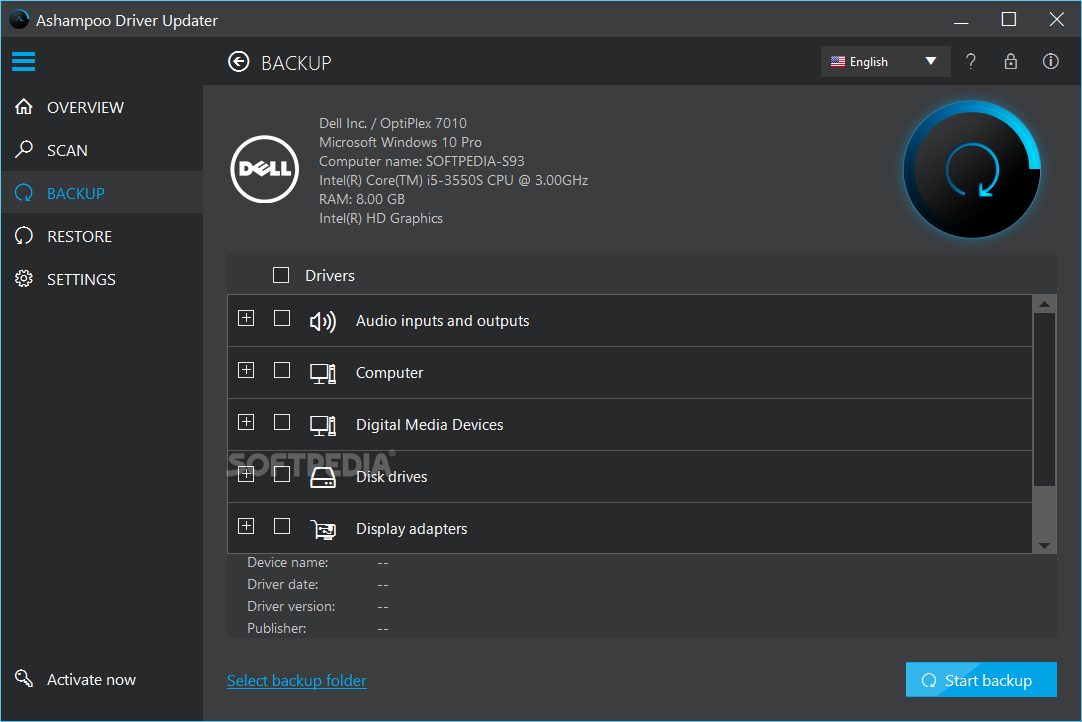The height and width of the screenshot is (722, 1082).
Task: Open the English language dropdown
Action: pos(885,61)
